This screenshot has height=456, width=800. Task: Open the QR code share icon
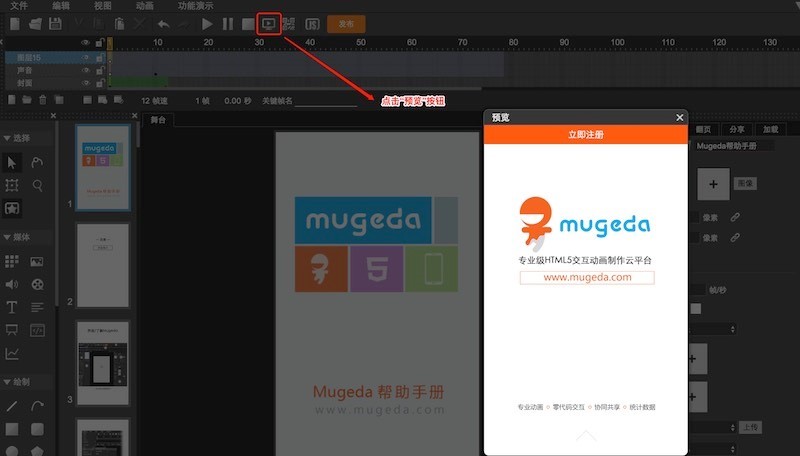pyautogui.click(x=289, y=23)
